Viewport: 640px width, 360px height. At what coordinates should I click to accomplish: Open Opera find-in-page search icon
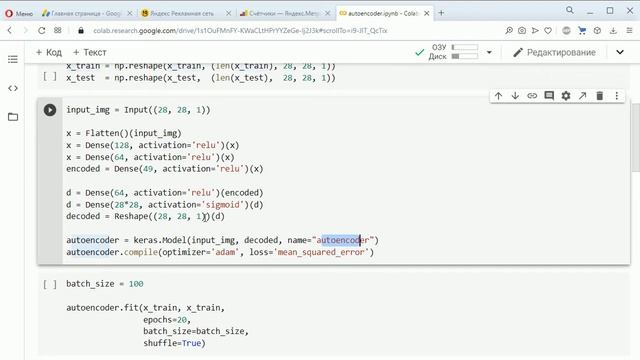pos(509,31)
